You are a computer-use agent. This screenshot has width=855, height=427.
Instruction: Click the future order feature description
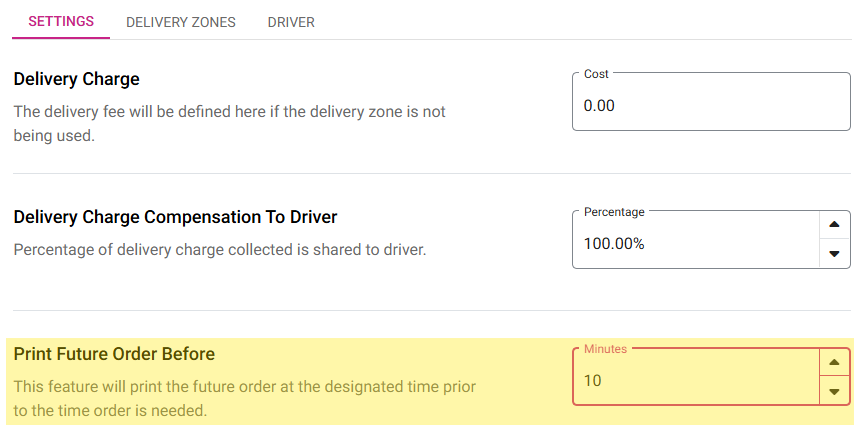[x=244, y=398]
